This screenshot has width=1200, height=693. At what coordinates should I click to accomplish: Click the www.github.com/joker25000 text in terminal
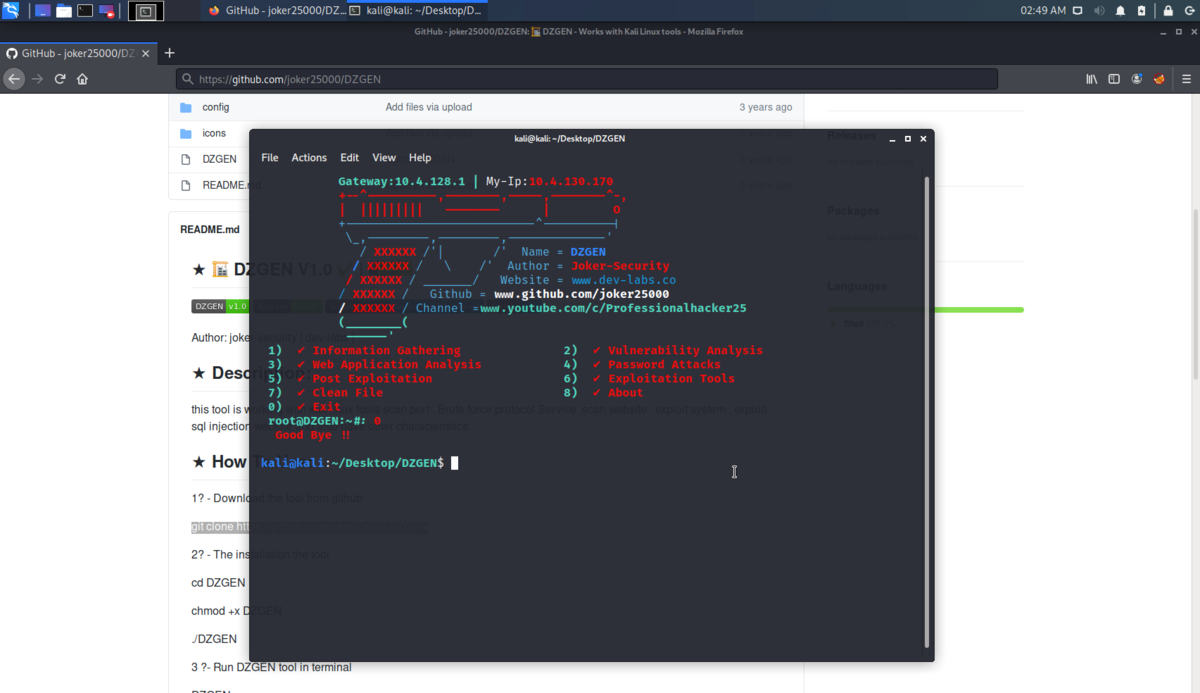582,295
